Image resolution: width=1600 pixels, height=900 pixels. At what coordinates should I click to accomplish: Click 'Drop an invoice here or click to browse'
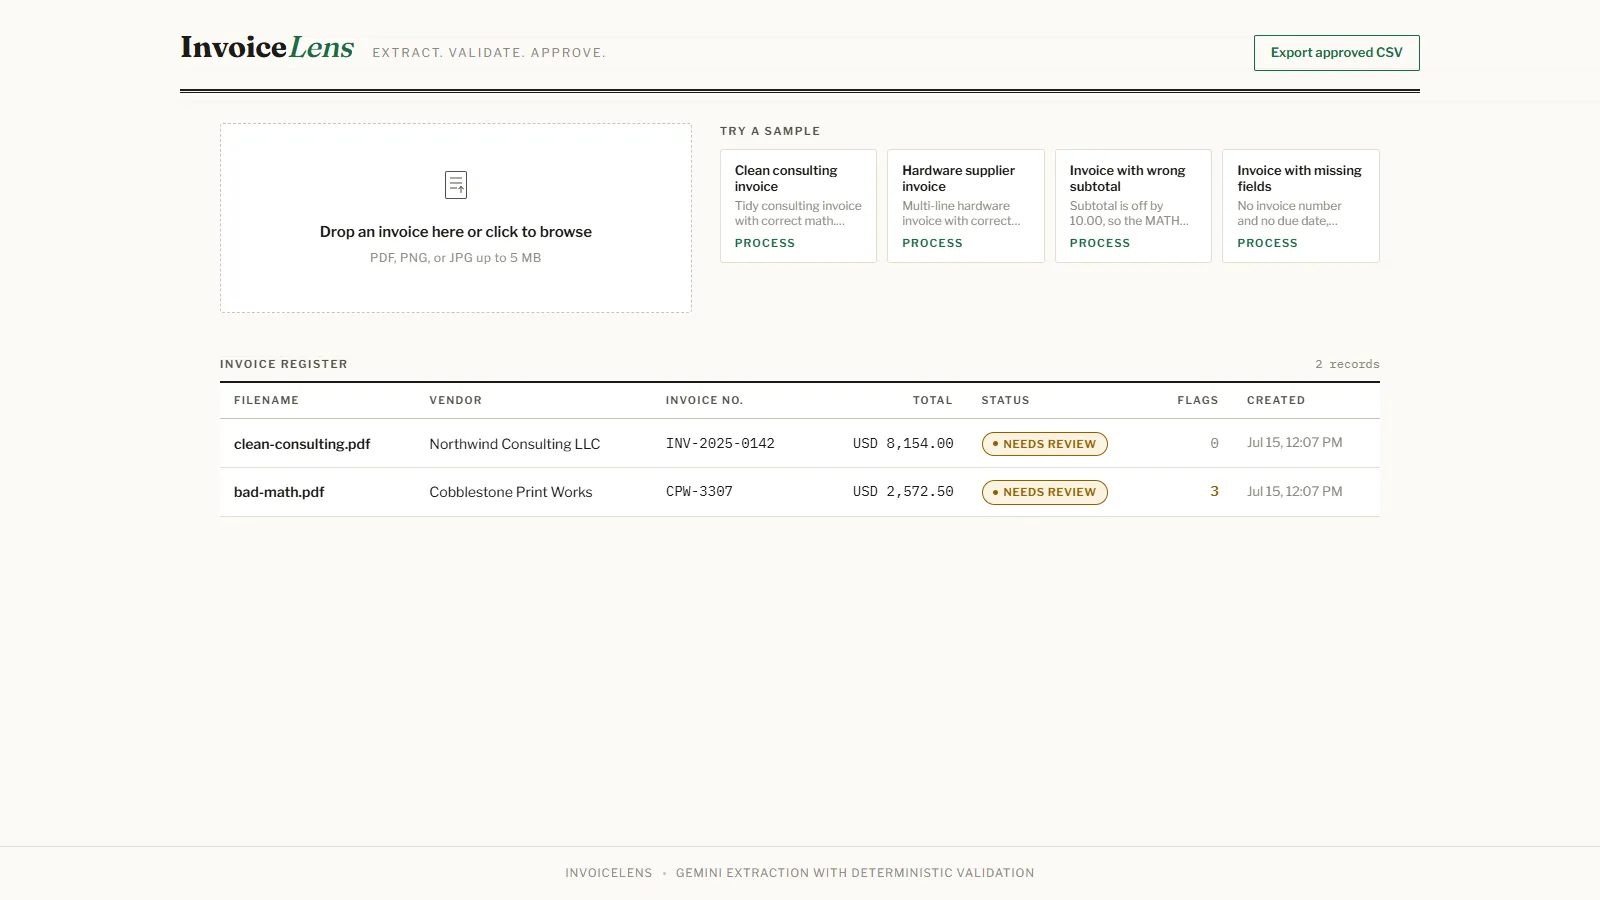[456, 232]
